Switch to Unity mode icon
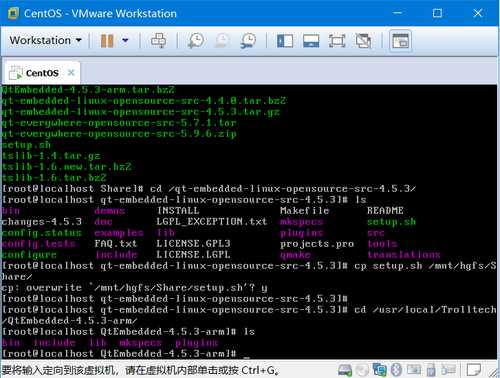This screenshot has height=378, width=500. point(363,41)
